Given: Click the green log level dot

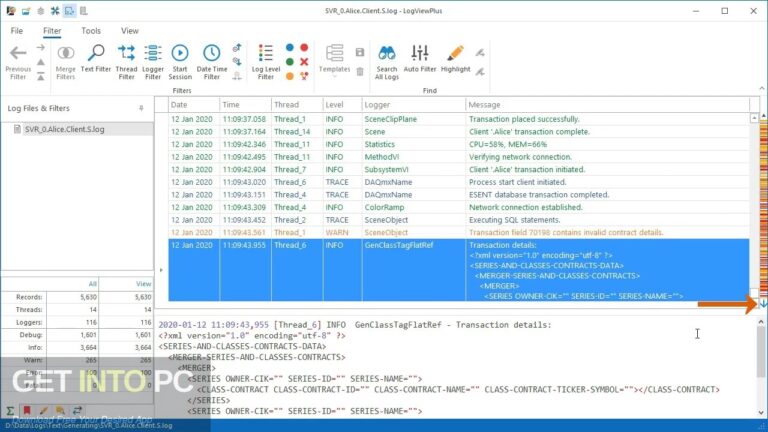Looking at the screenshot, I should [290, 62].
